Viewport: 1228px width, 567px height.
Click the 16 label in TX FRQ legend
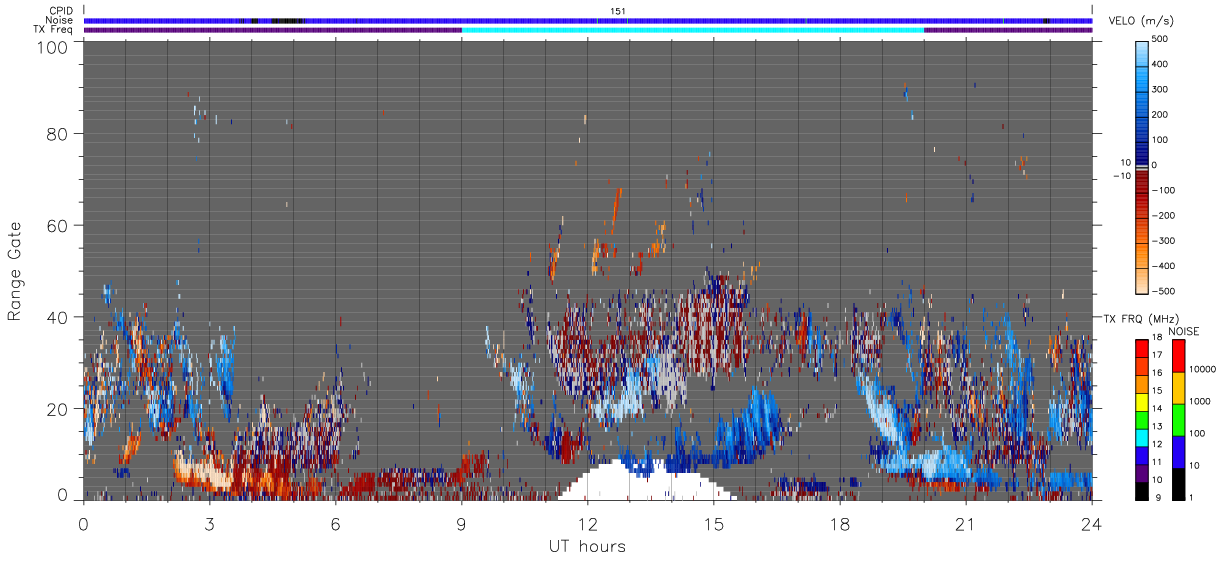[1159, 375]
